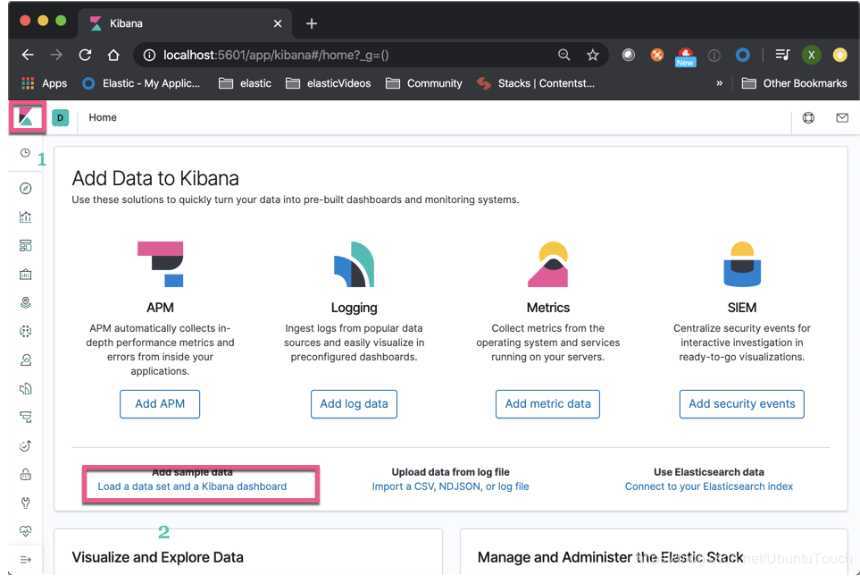
Task: Open the green X profile avatar
Action: coord(811,55)
